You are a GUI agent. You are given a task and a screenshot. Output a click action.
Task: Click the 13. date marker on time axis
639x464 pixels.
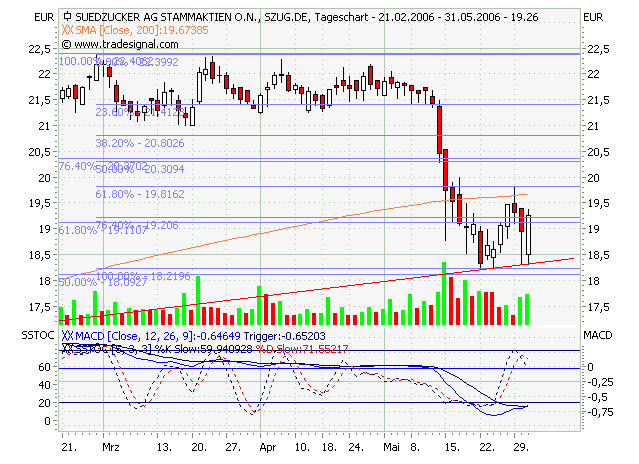(x=164, y=447)
